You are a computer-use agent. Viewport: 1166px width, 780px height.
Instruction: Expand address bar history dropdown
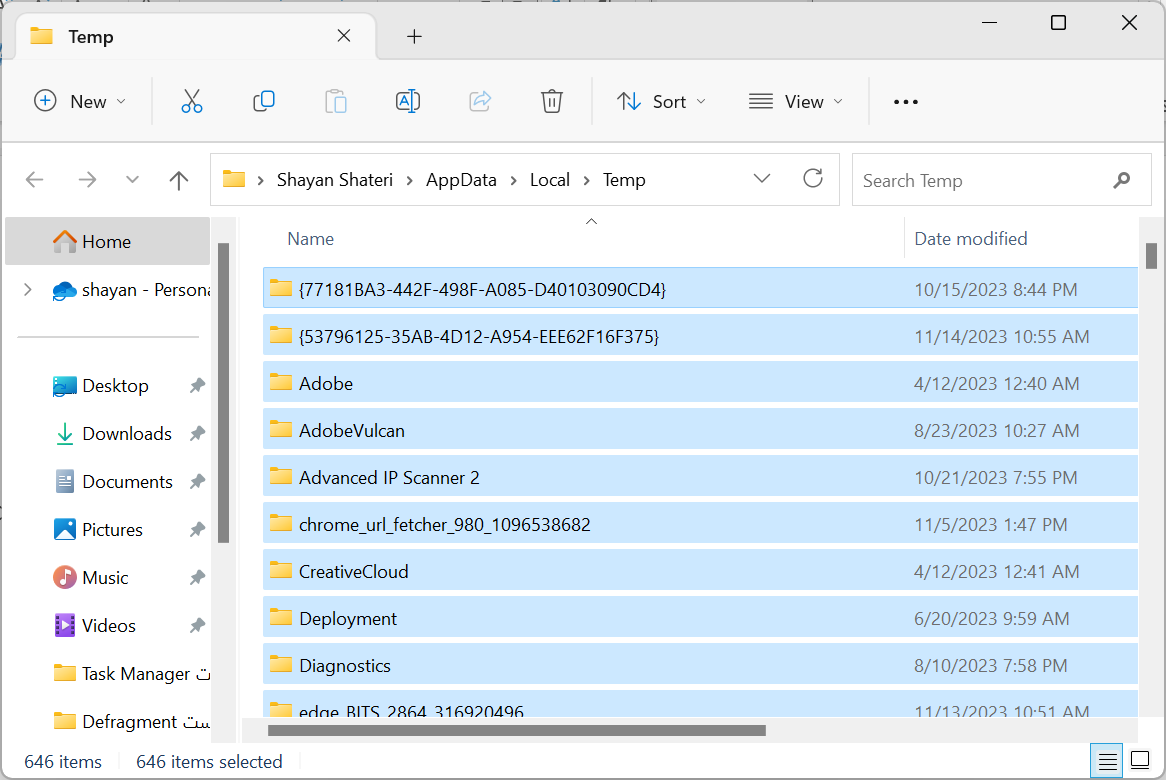(x=761, y=178)
